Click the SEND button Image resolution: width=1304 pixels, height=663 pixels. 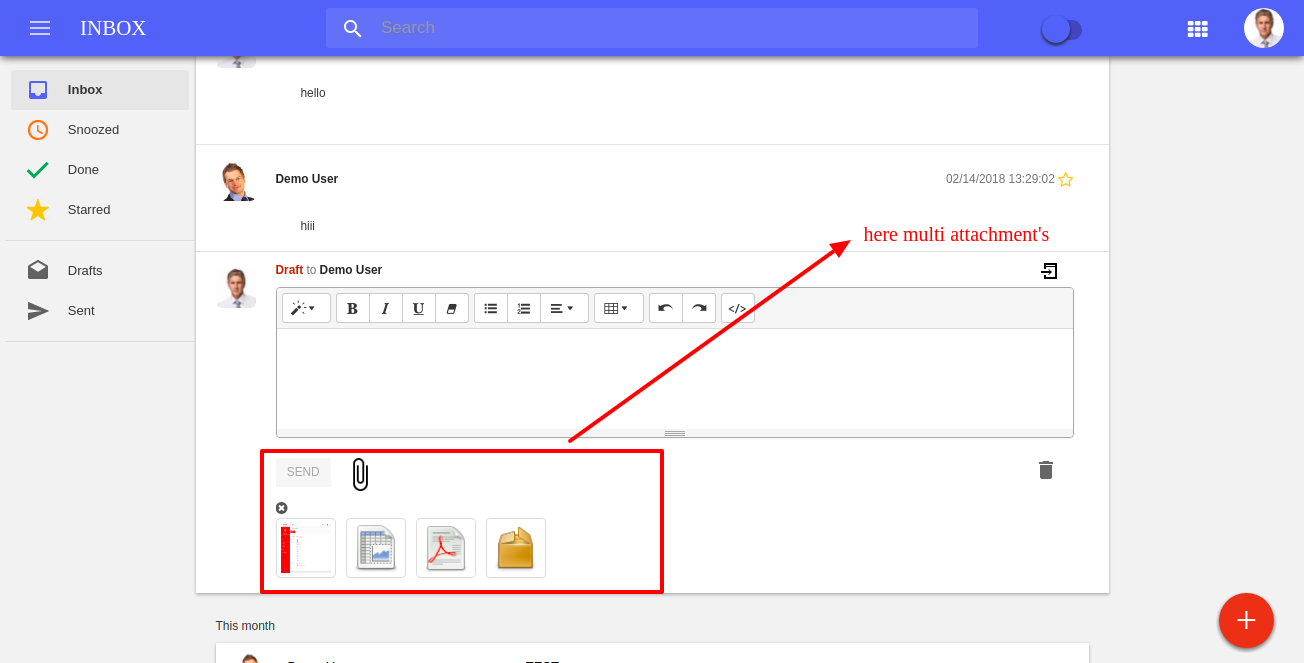[x=303, y=472]
